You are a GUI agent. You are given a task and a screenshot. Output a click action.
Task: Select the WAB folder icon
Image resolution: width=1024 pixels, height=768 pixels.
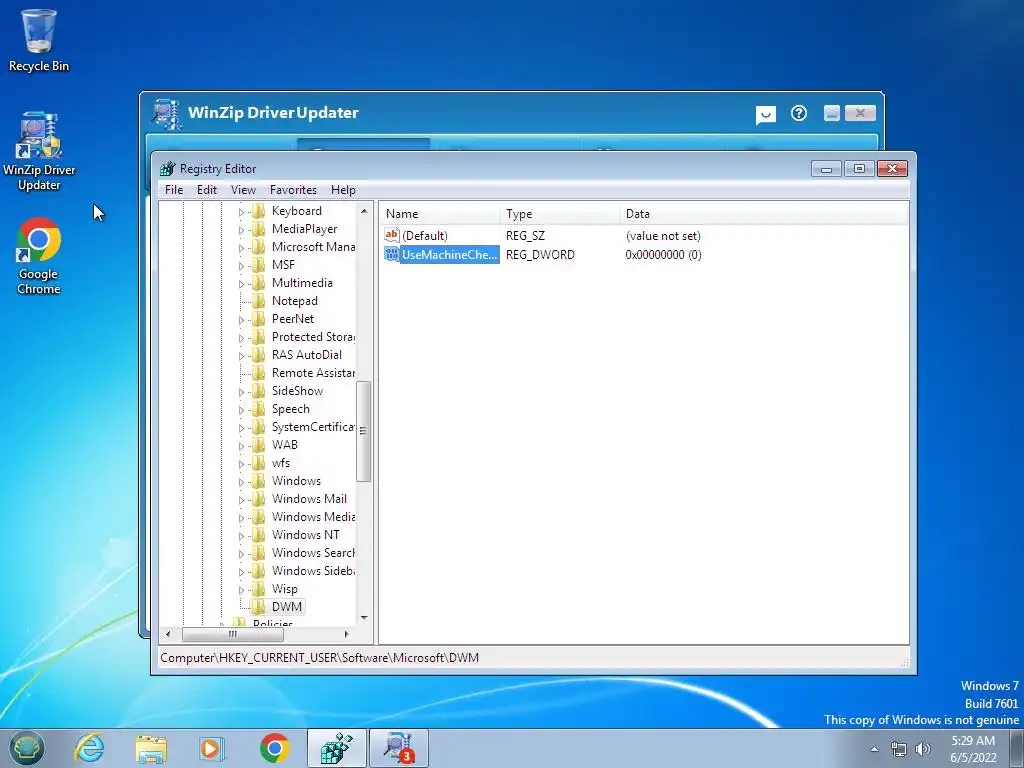pos(259,445)
